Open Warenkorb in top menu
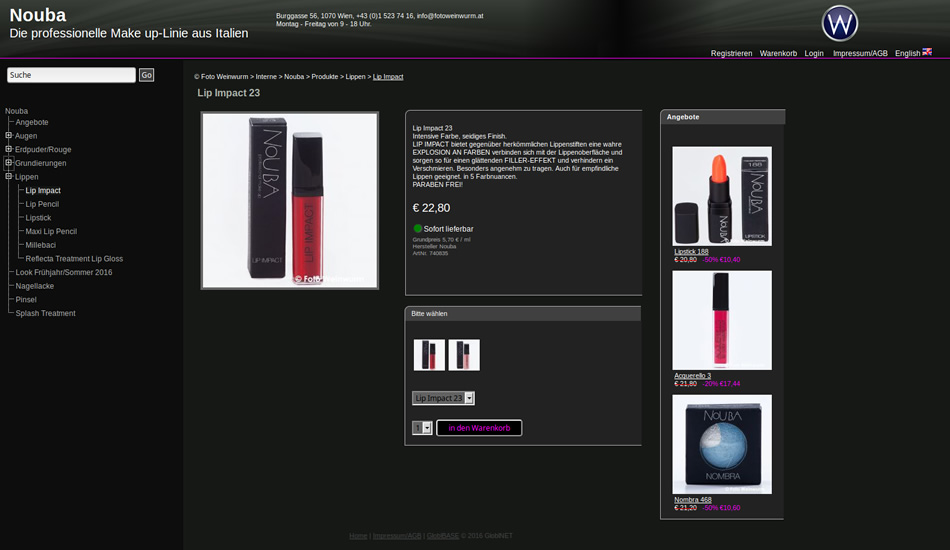Screen dimensions: 950x550 [x=778, y=53]
